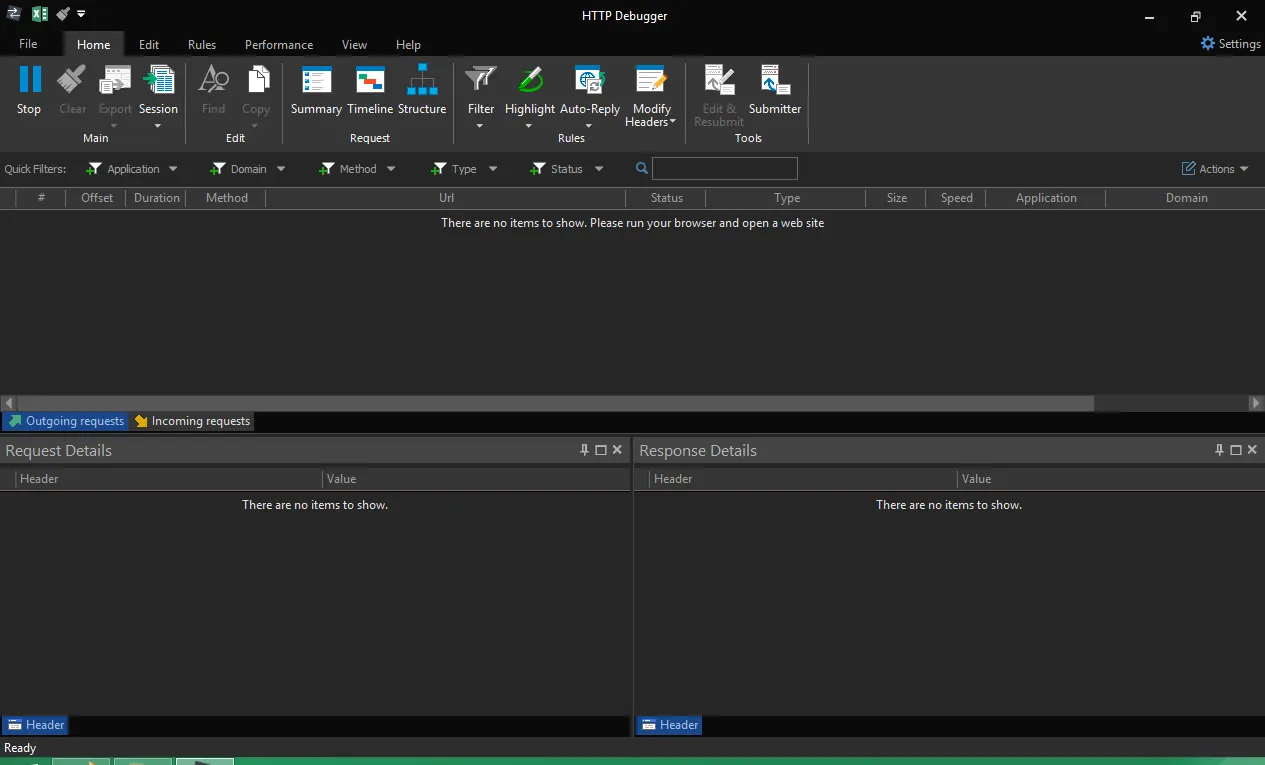Select the Home ribbon tab
The image size is (1265, 765).
[94, 44]
